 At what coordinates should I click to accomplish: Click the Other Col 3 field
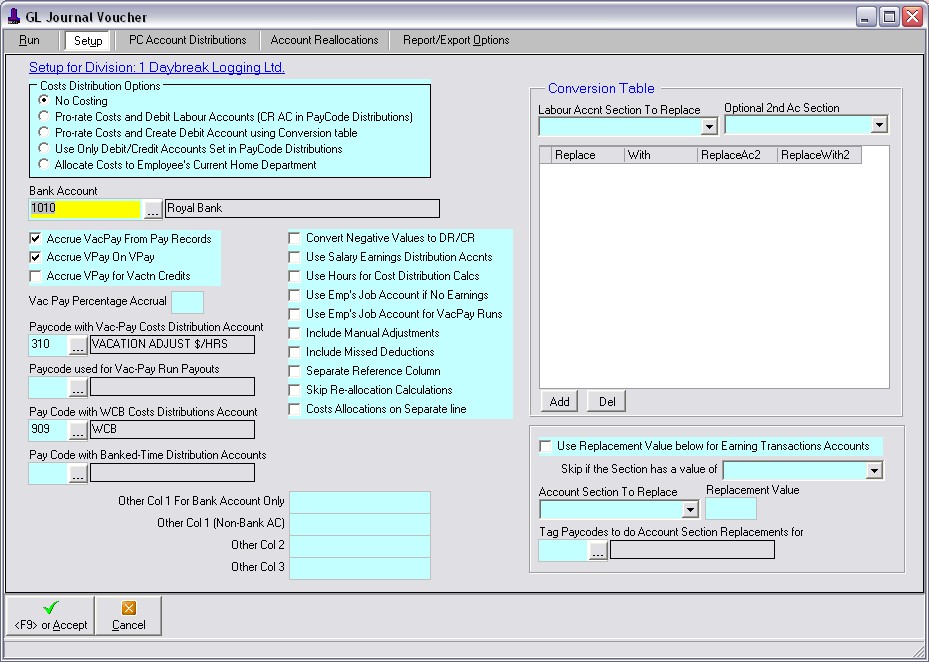pyautogui.click(x=360, y=568)
